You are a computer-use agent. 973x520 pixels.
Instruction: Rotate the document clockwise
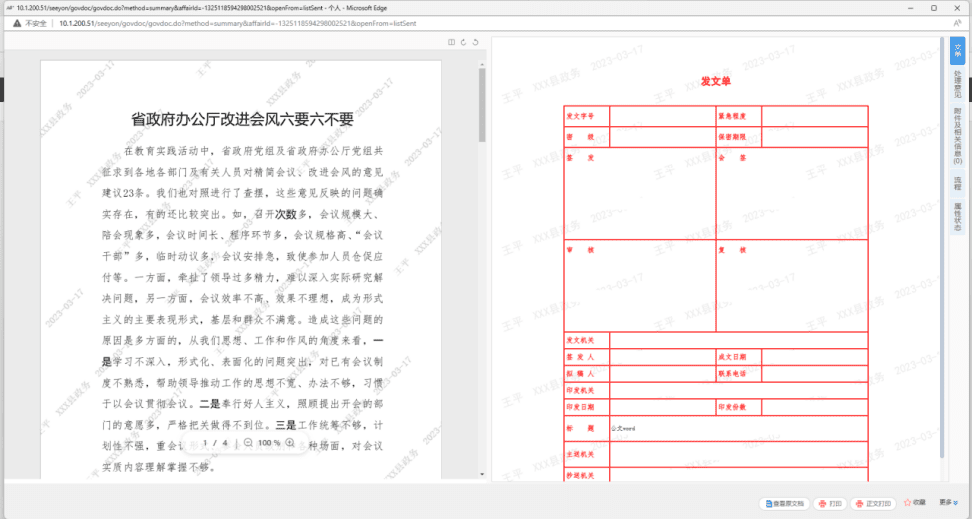pyautogui.click(x=463, y=42)
